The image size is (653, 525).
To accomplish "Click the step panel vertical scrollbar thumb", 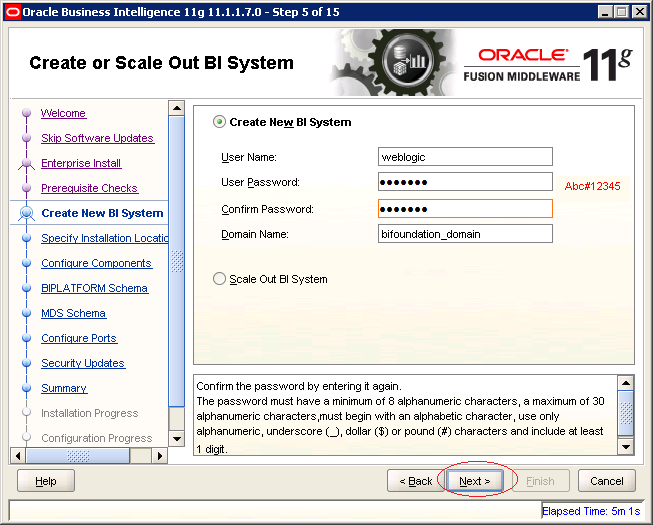I will (x=177, y=261).
